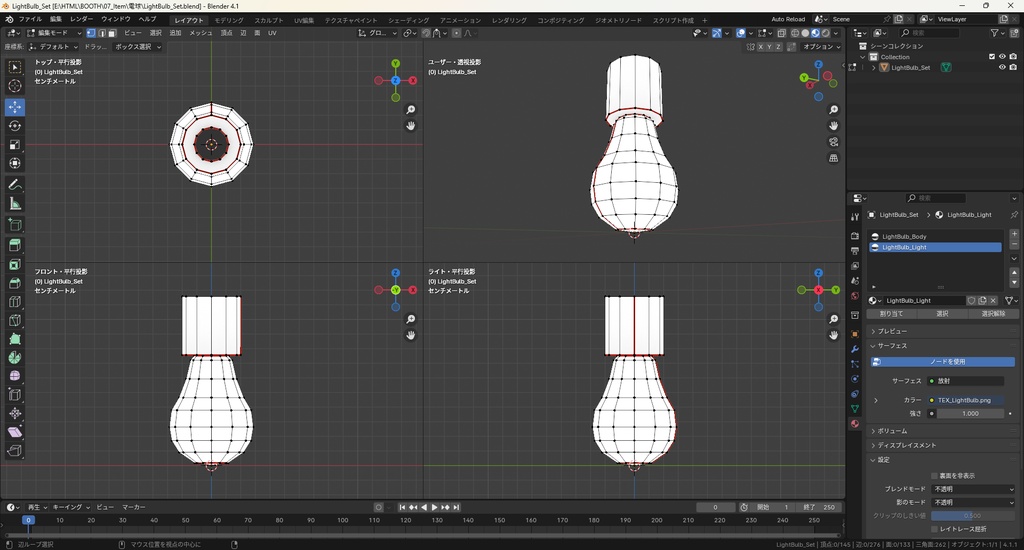
Task: Open the Tool properties tab
Action: [x=855, y=217]
